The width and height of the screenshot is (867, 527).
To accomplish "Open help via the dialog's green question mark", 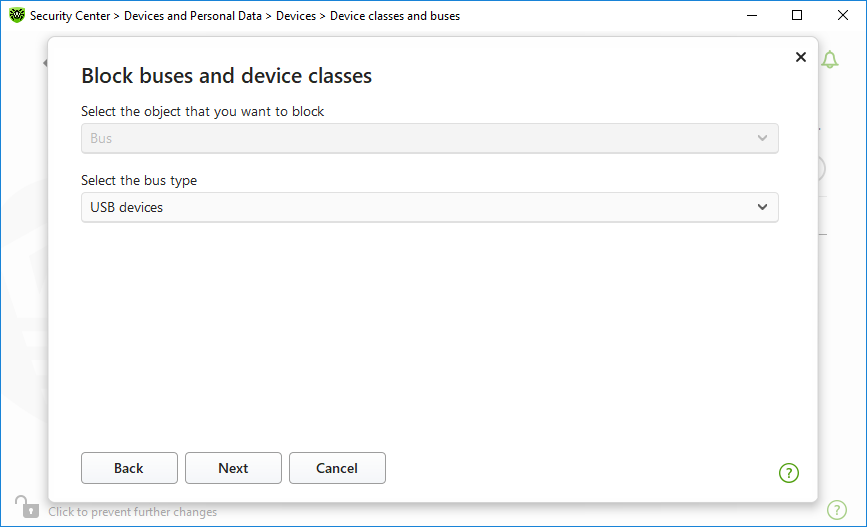I will click(x=788, y=473).
